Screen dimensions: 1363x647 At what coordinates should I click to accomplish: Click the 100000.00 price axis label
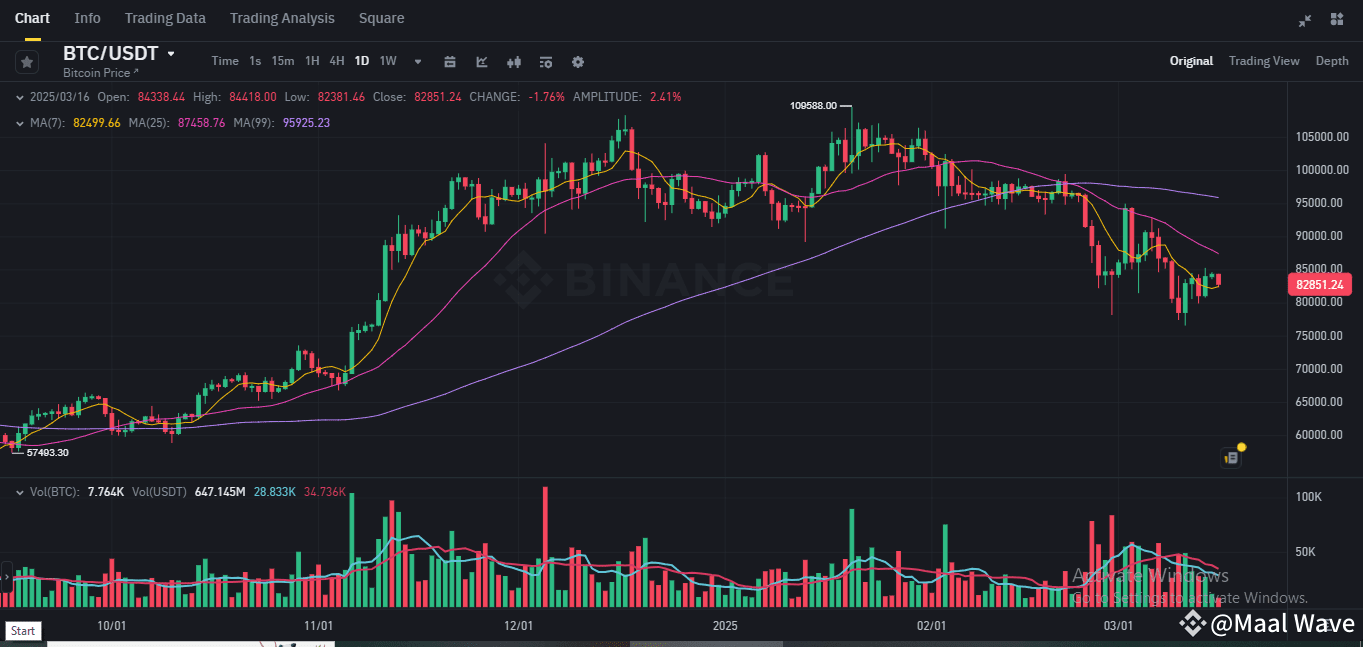tap(1320, 169)
